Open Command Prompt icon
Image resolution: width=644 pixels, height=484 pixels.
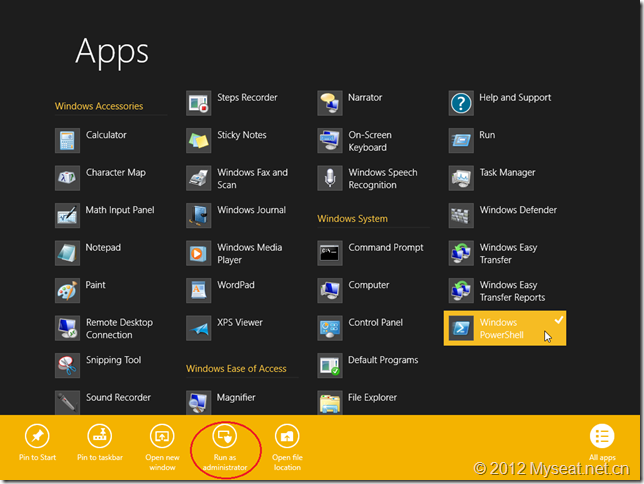[x=330, y=253]
